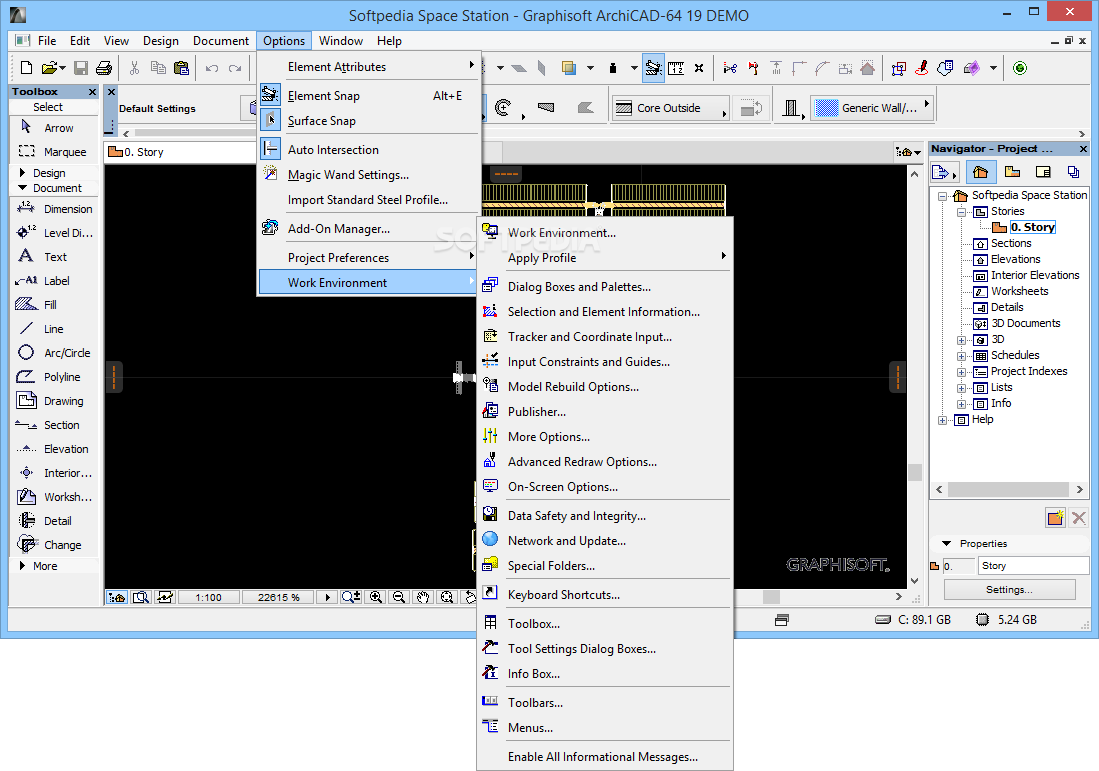
Task: Expand the Project Indexes tree node
Action: tap(962, 372)
